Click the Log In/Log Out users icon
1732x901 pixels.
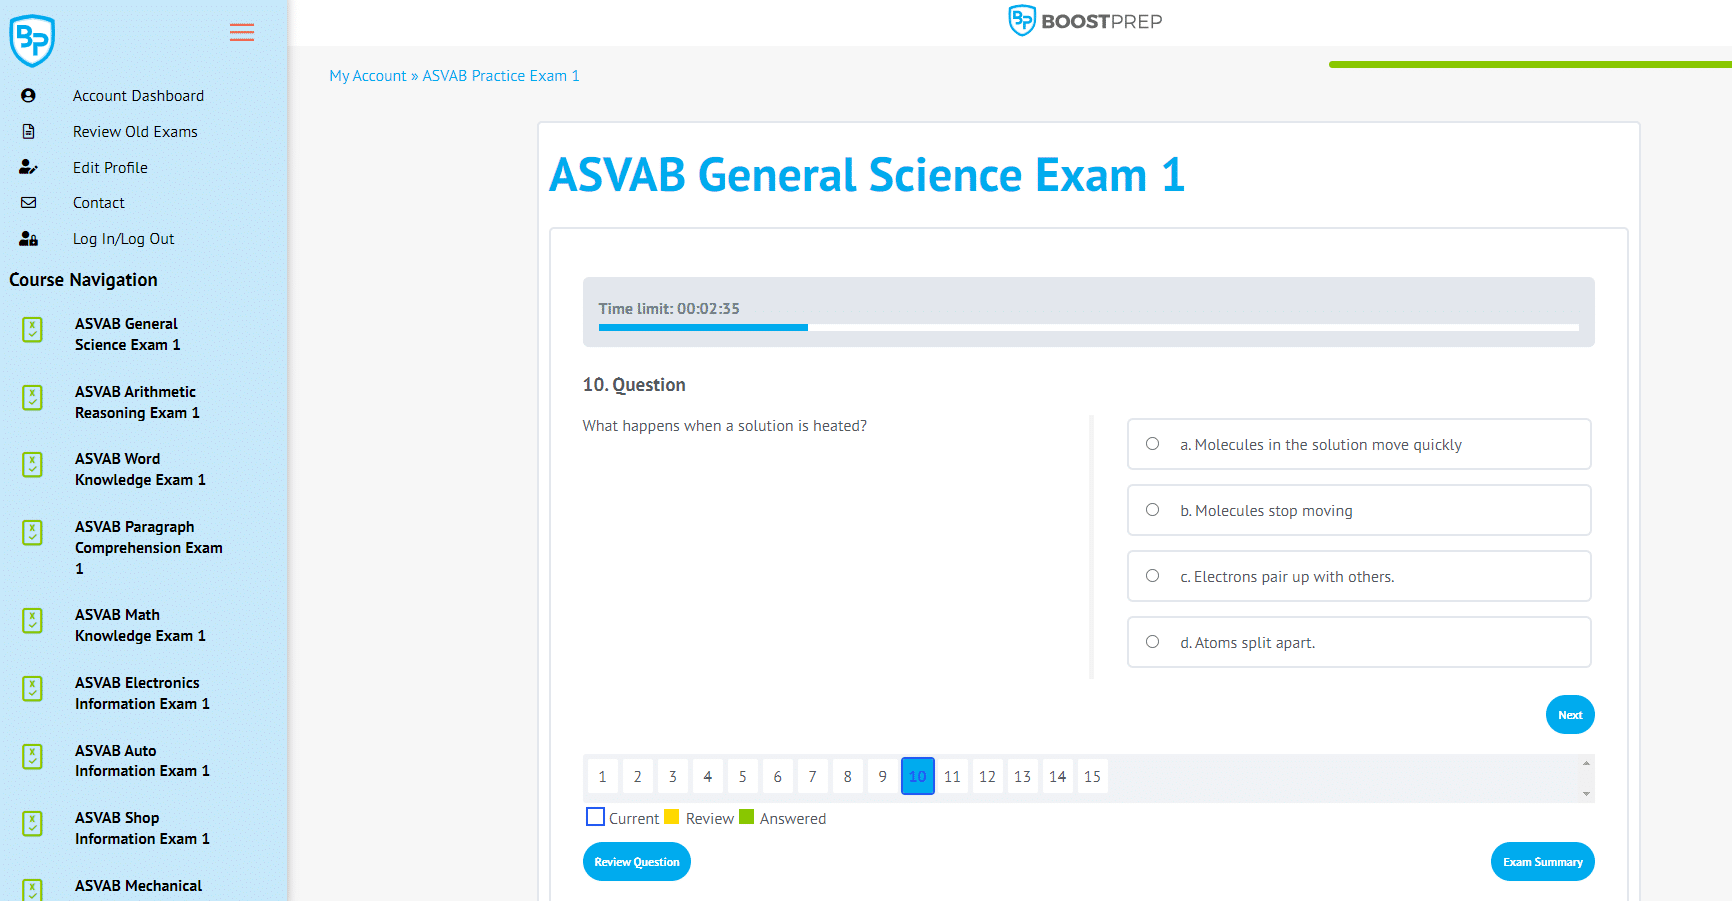coord(28,238)
